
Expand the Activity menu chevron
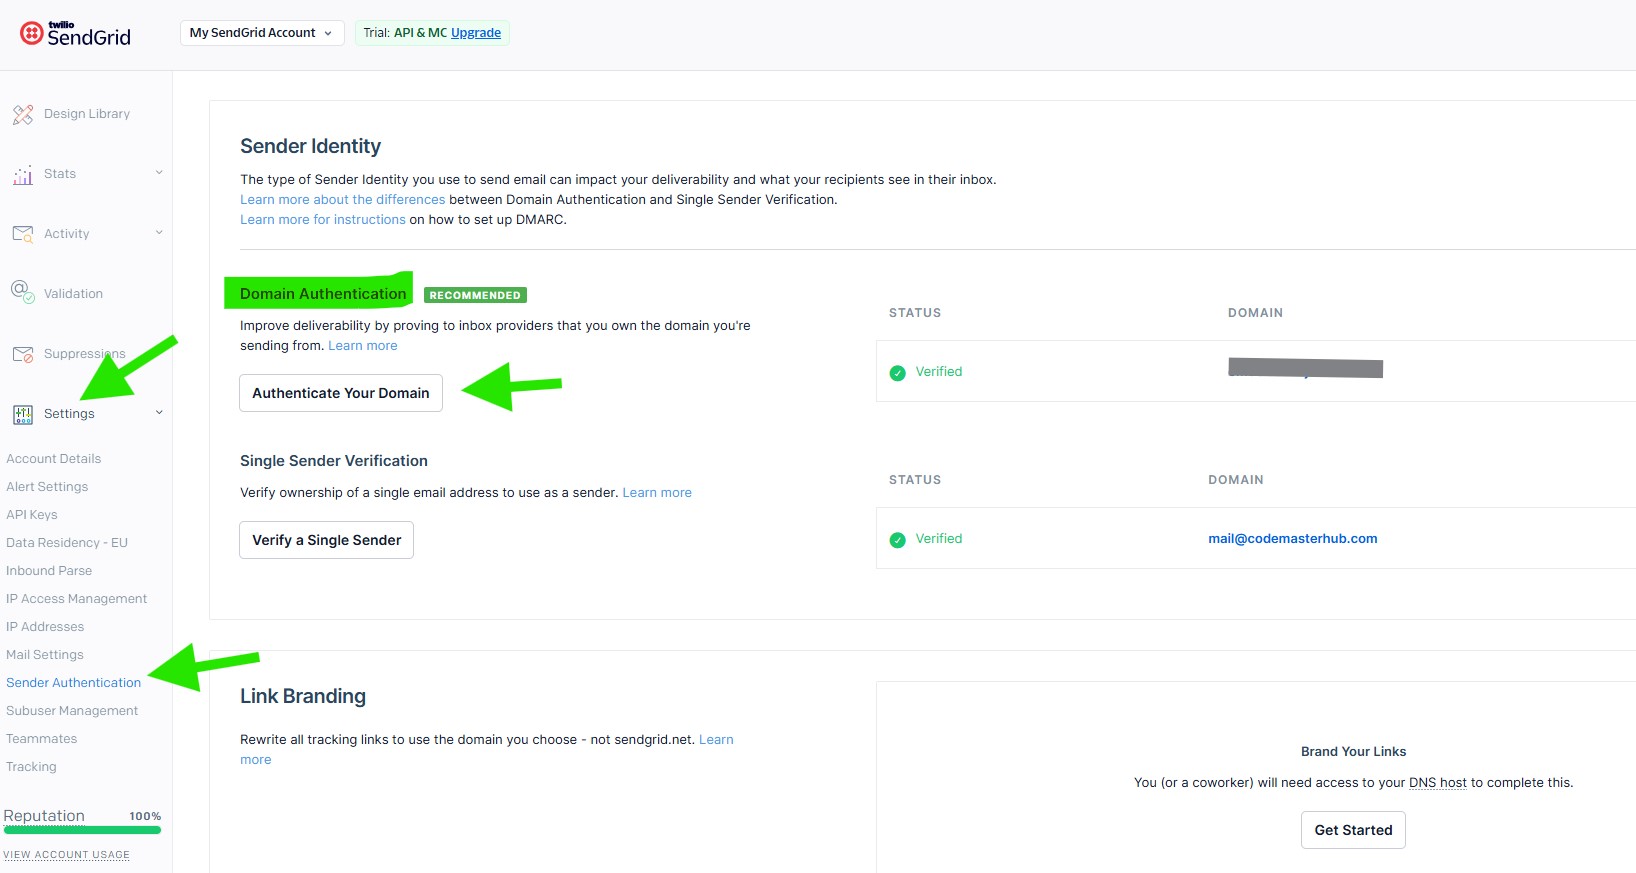[x=159, y=233]
